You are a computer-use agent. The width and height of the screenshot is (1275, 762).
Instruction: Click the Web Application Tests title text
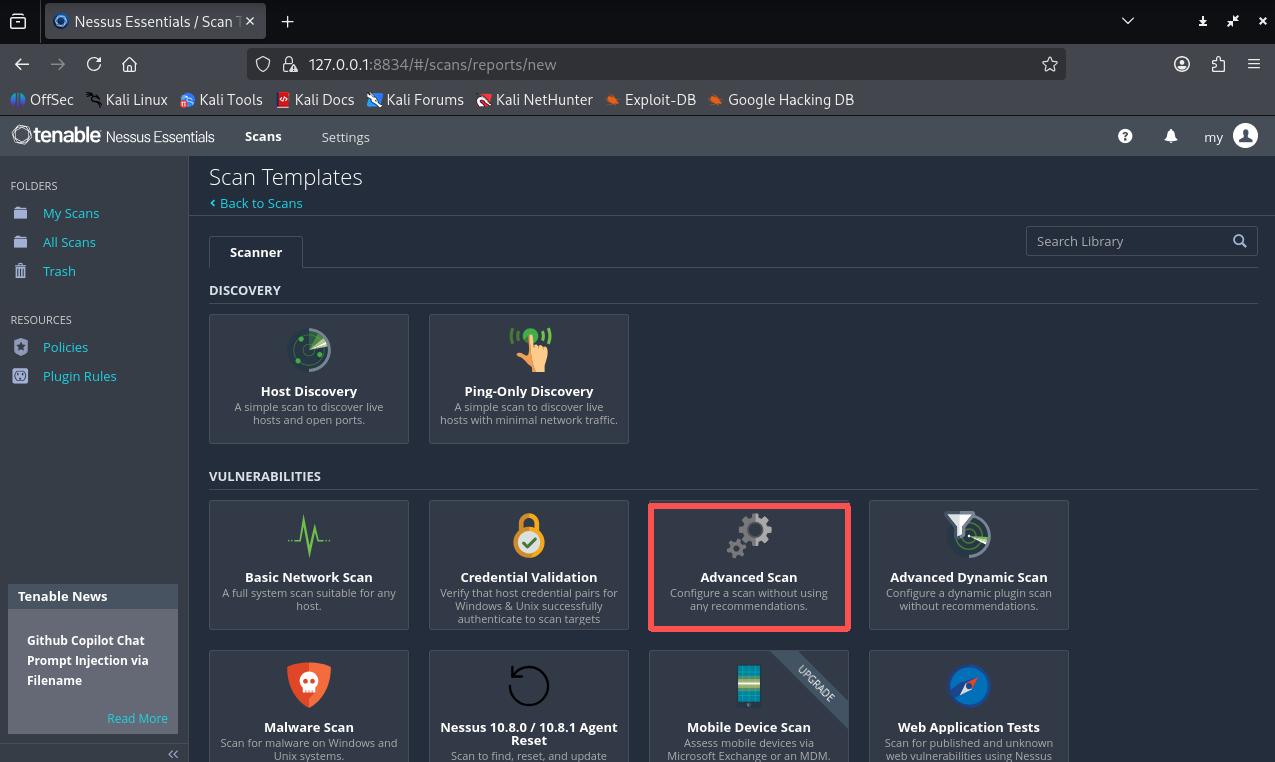pyautogui.click(x=969, y=727)
